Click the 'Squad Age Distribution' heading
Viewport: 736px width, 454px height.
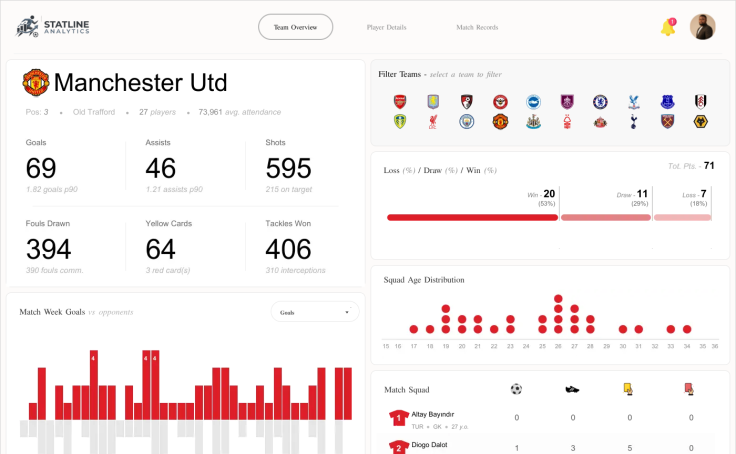pyautogui.click(x=424, y=280)
